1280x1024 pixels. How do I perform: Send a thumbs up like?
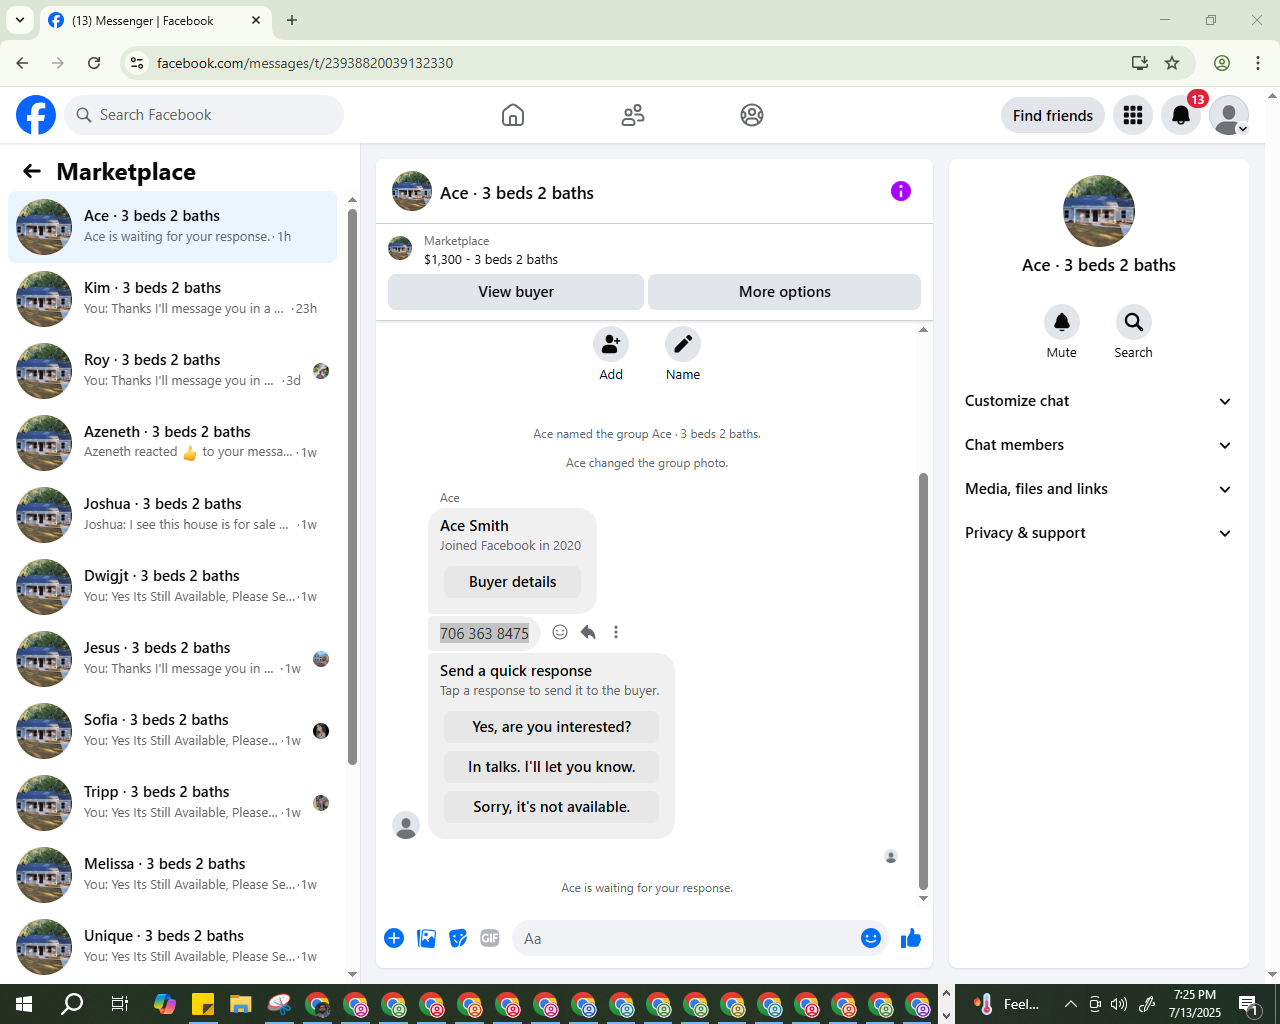[x=911, y=938]
